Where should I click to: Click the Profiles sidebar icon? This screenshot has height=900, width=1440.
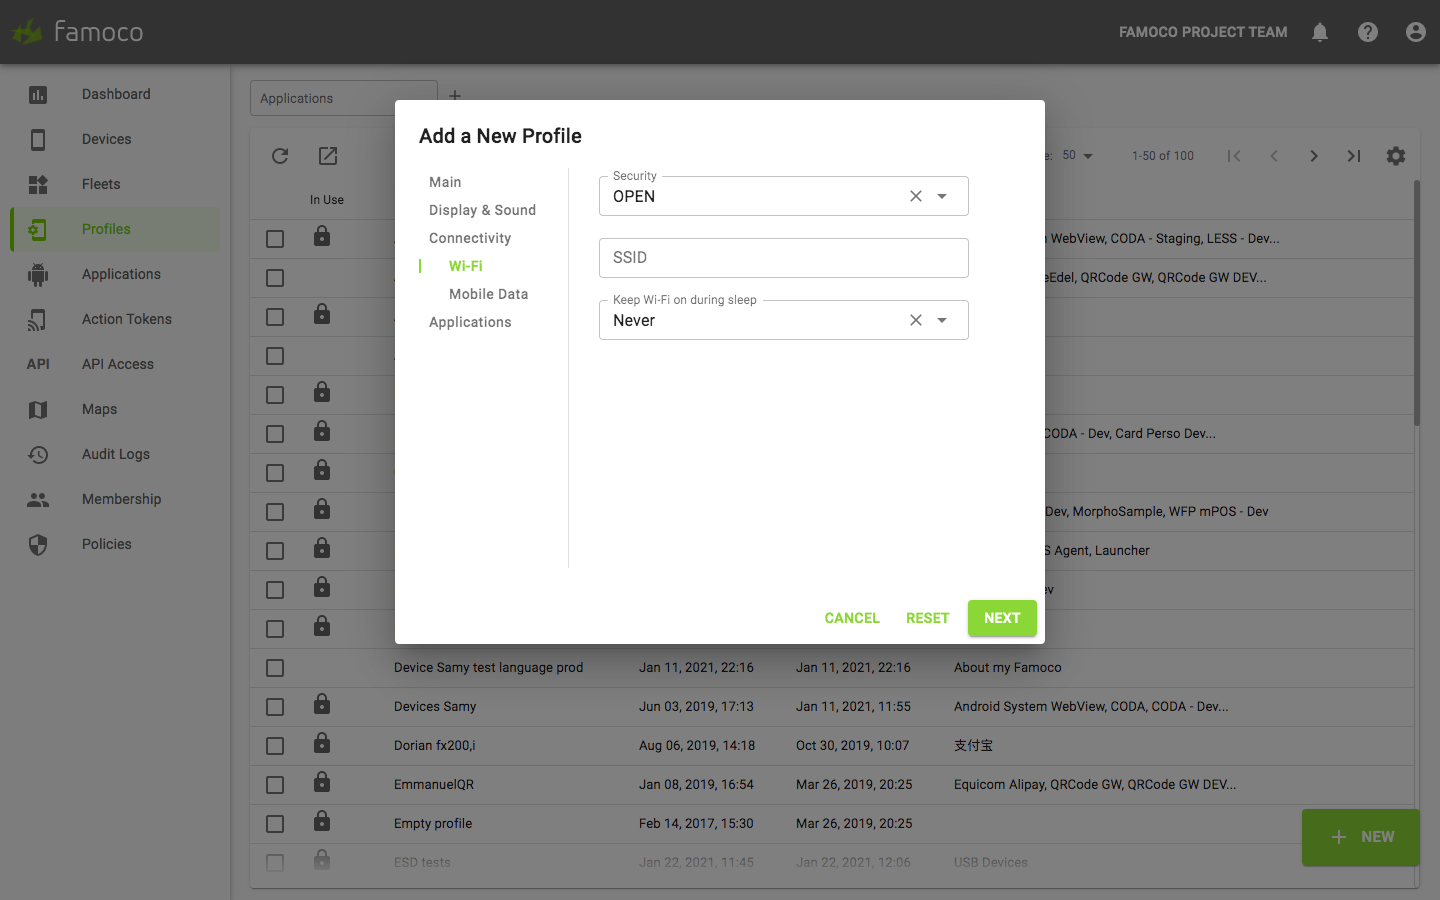click(38, 230)
